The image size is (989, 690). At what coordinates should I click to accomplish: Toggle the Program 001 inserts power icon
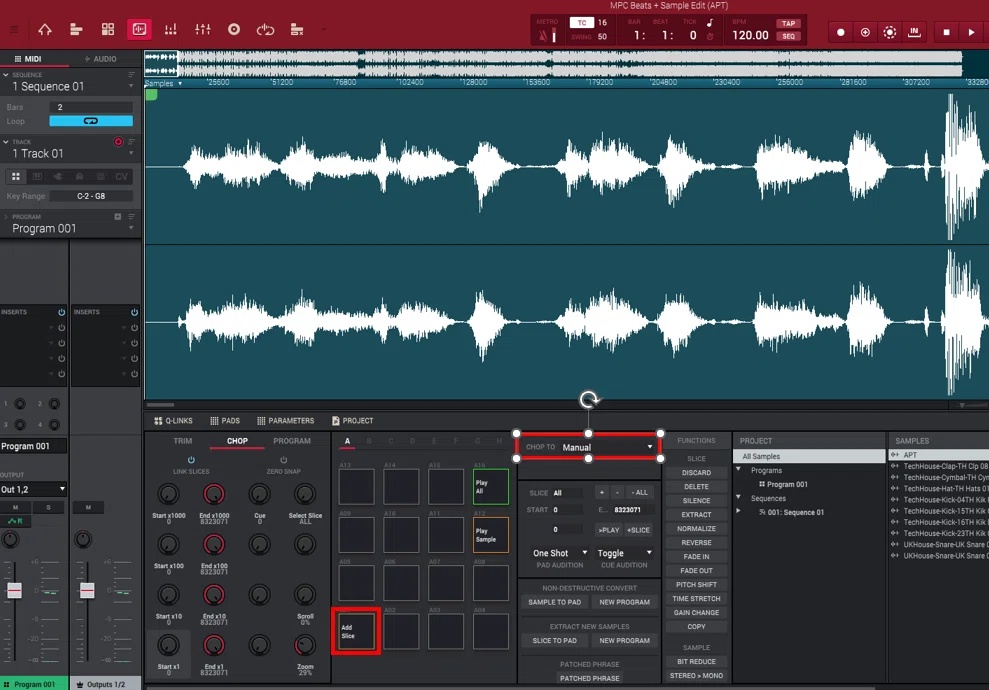click(x=62, y=312)
